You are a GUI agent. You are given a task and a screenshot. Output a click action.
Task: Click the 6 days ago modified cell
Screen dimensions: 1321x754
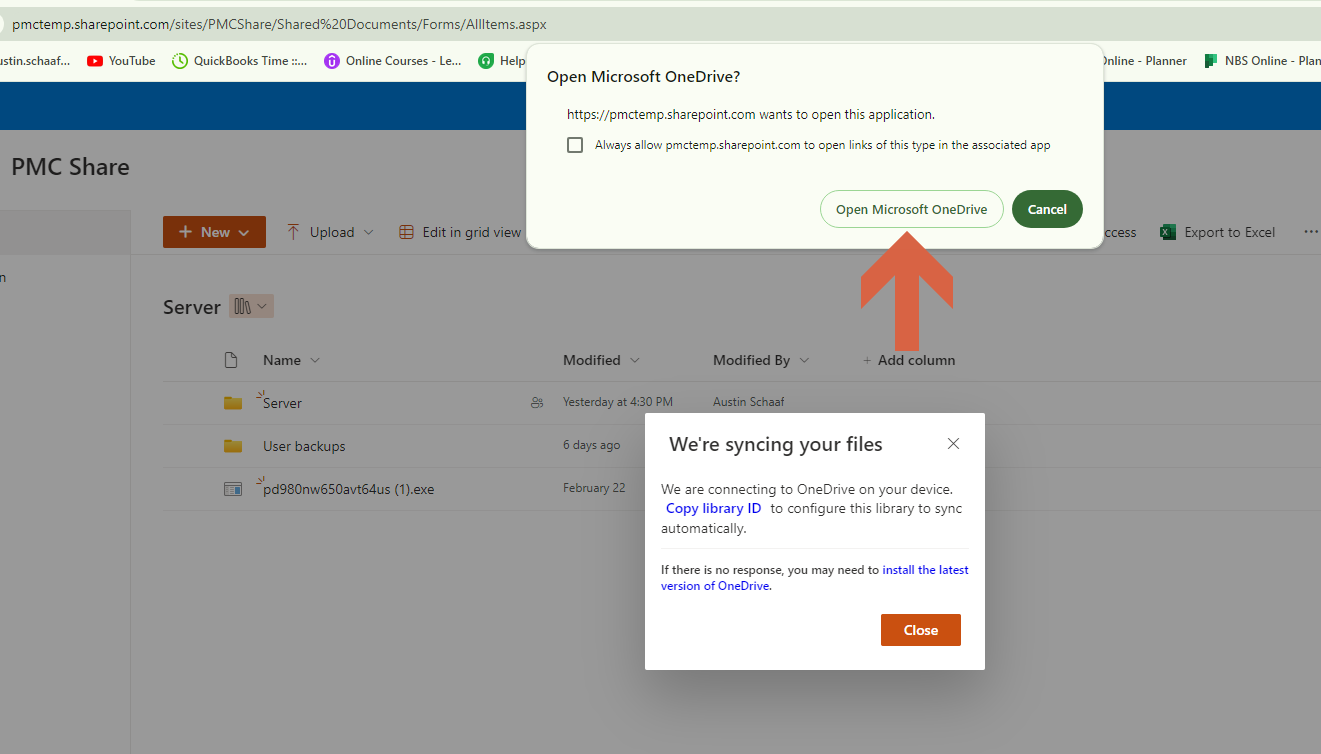pyautogui.click(x=591, y=445)
